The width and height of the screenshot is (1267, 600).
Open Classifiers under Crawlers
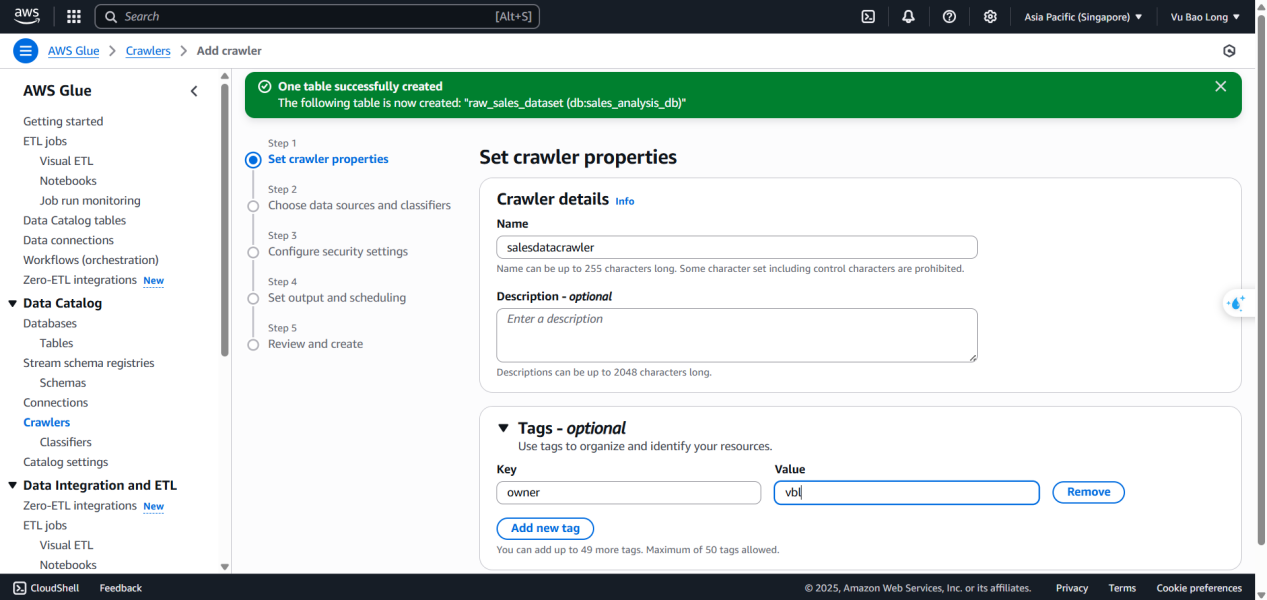tap(66, 442)
